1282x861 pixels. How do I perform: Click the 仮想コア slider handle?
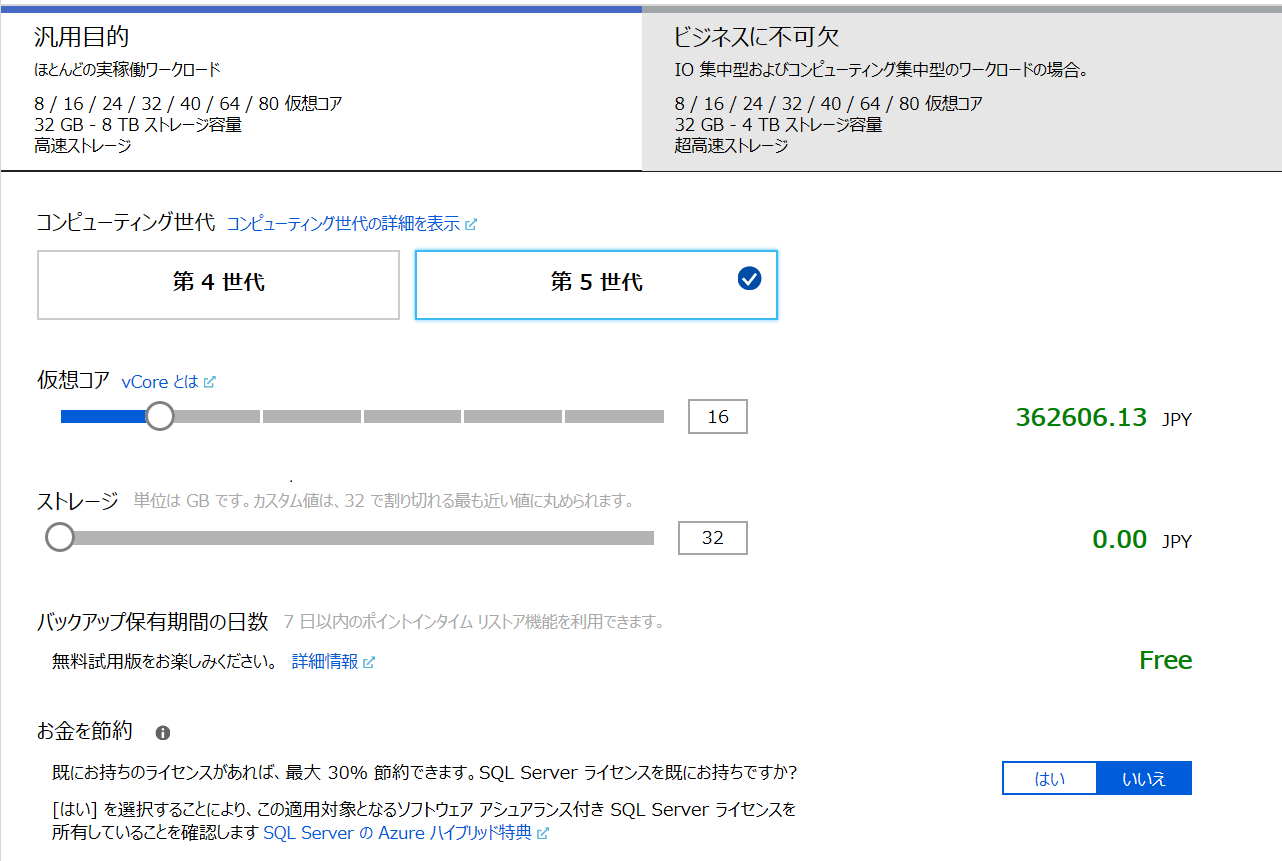160,416
